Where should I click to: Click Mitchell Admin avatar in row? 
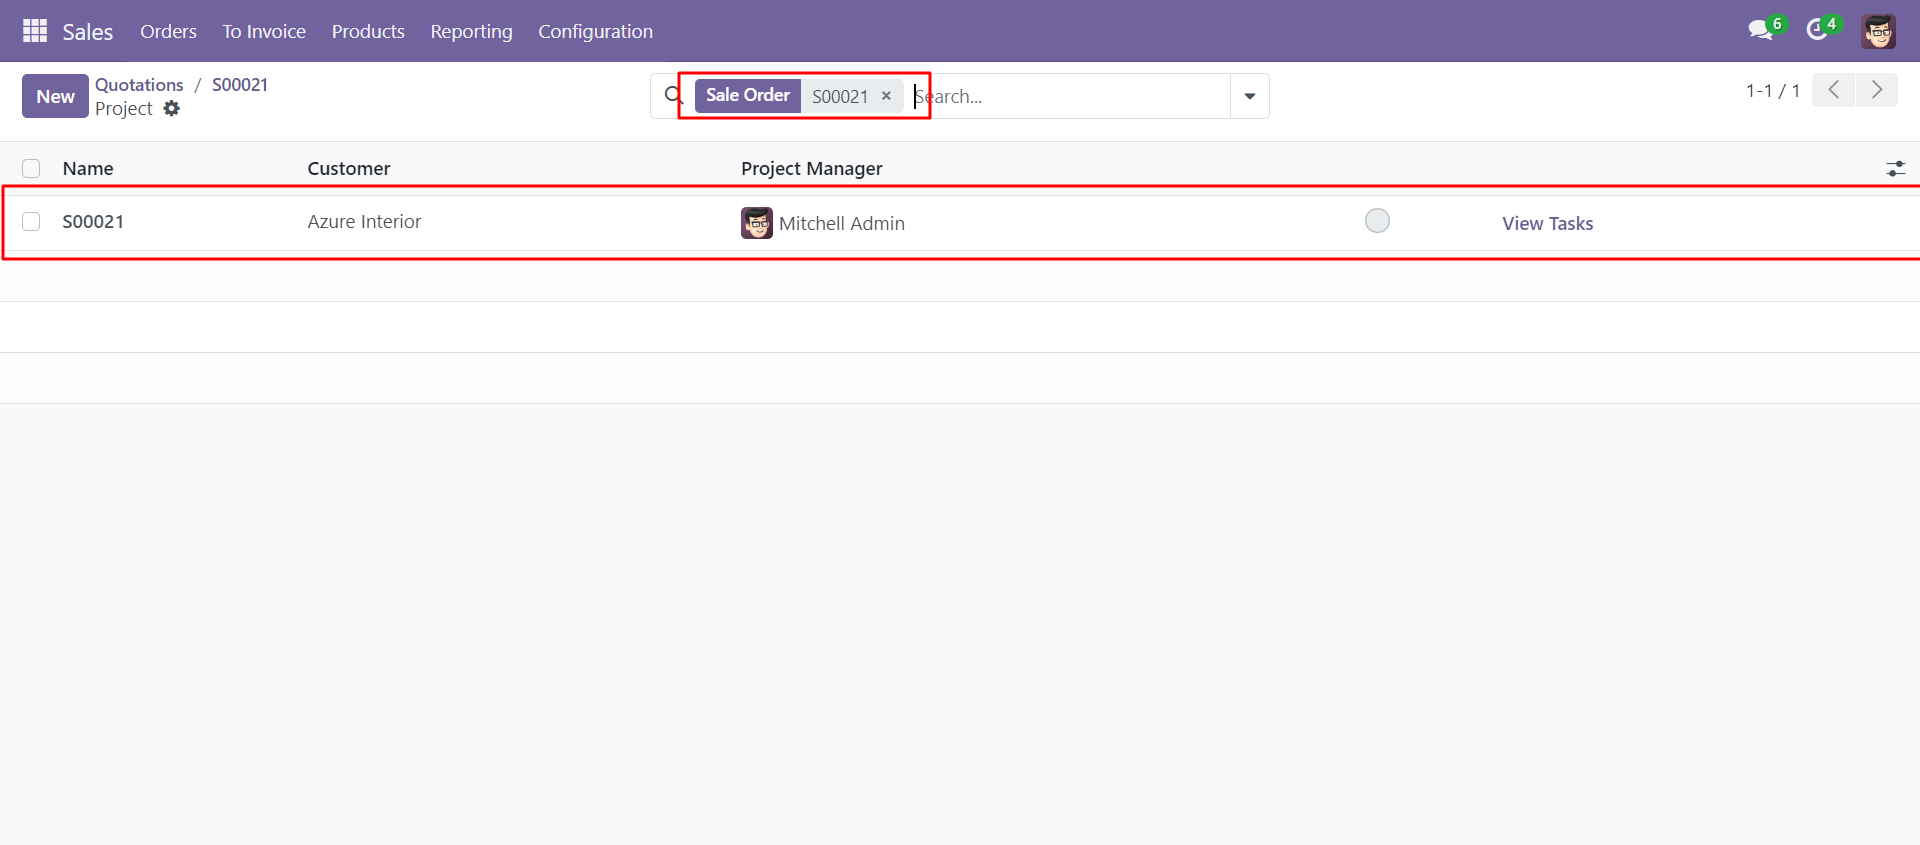point(757,223)
